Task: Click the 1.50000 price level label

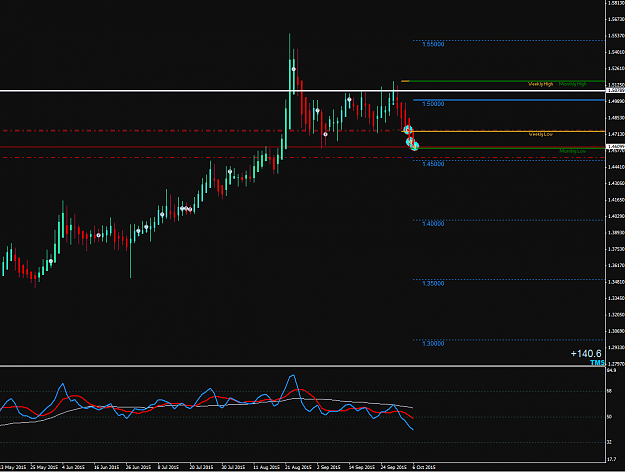Action: 433,104
